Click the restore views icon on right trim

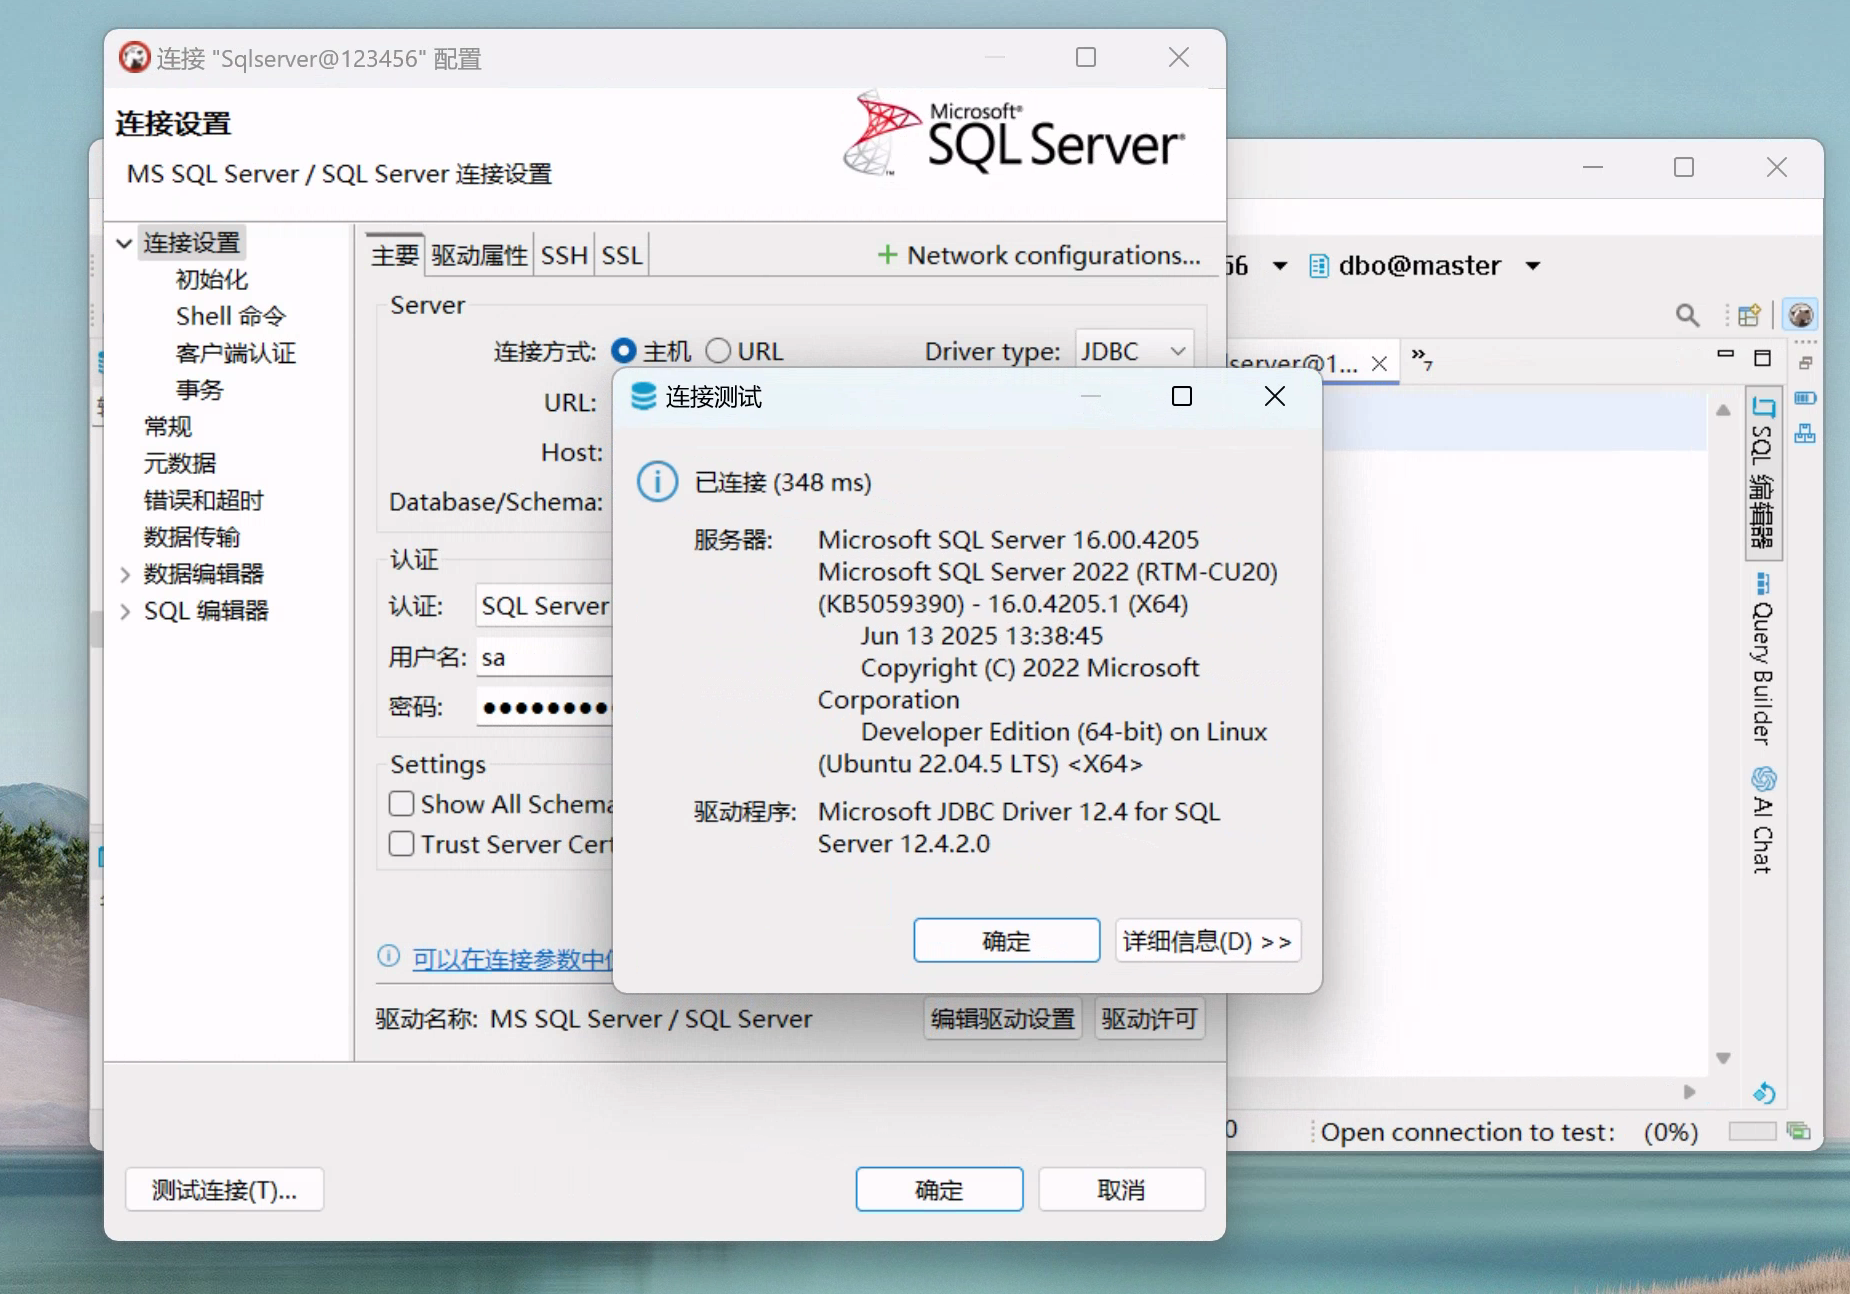tap(1806, 362)
